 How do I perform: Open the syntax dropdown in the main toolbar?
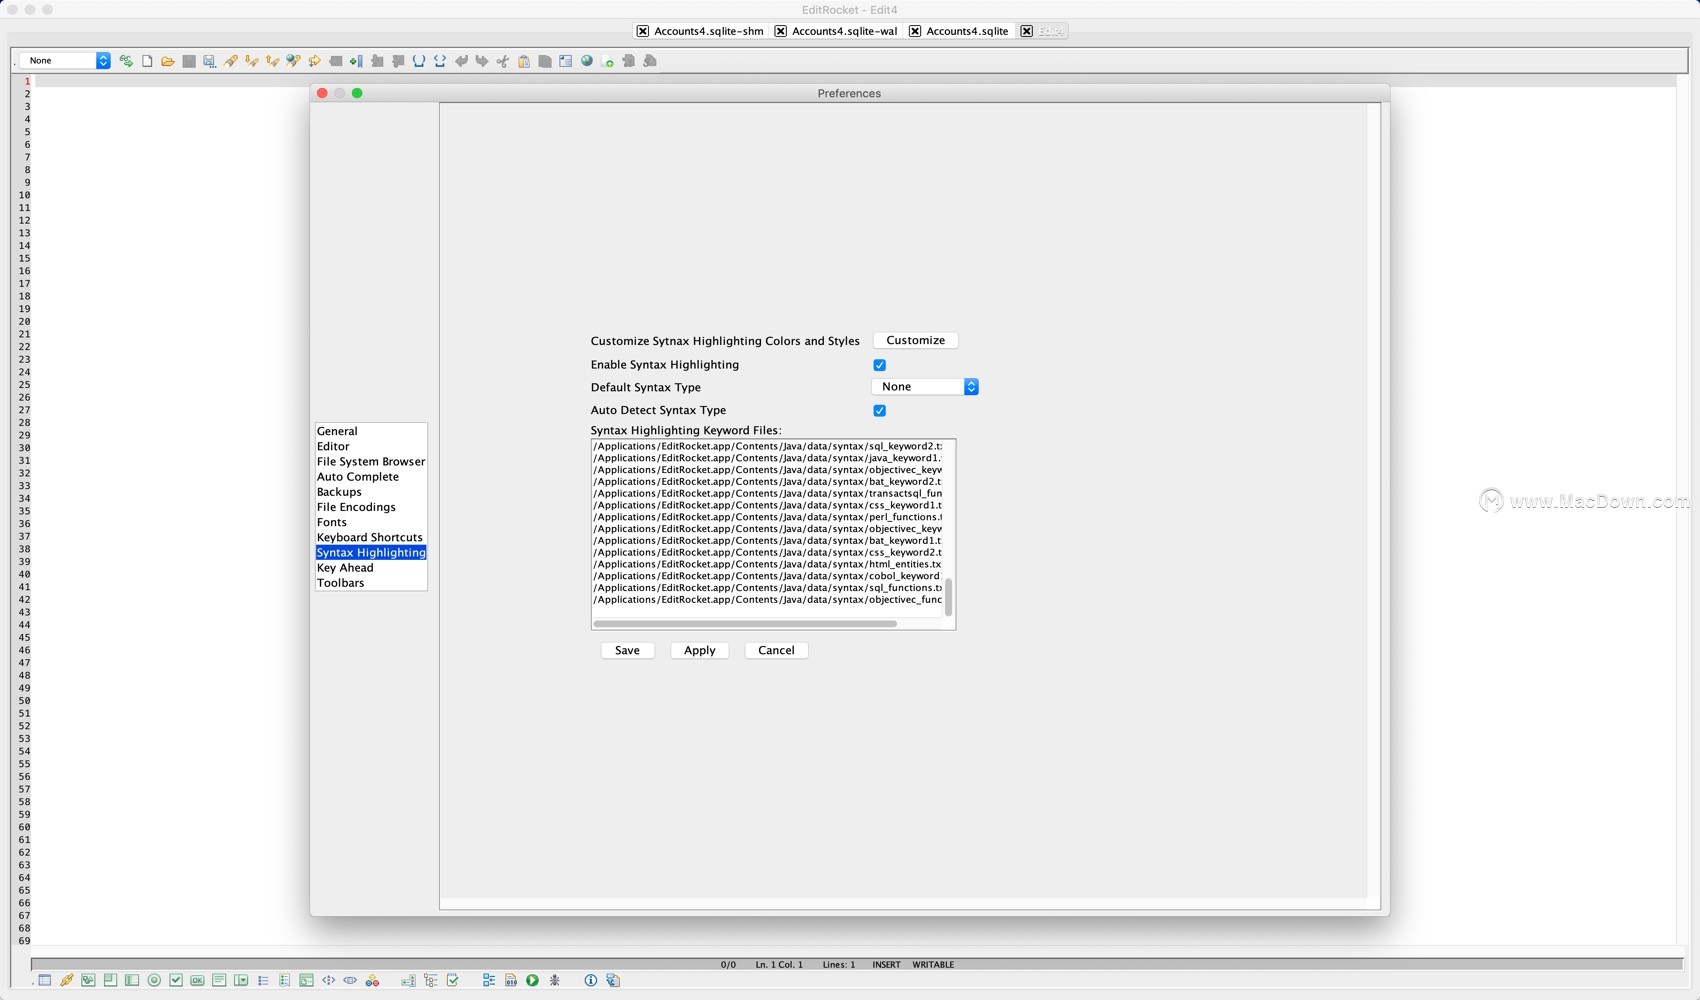pyautogui.click(x=65, y=61)
